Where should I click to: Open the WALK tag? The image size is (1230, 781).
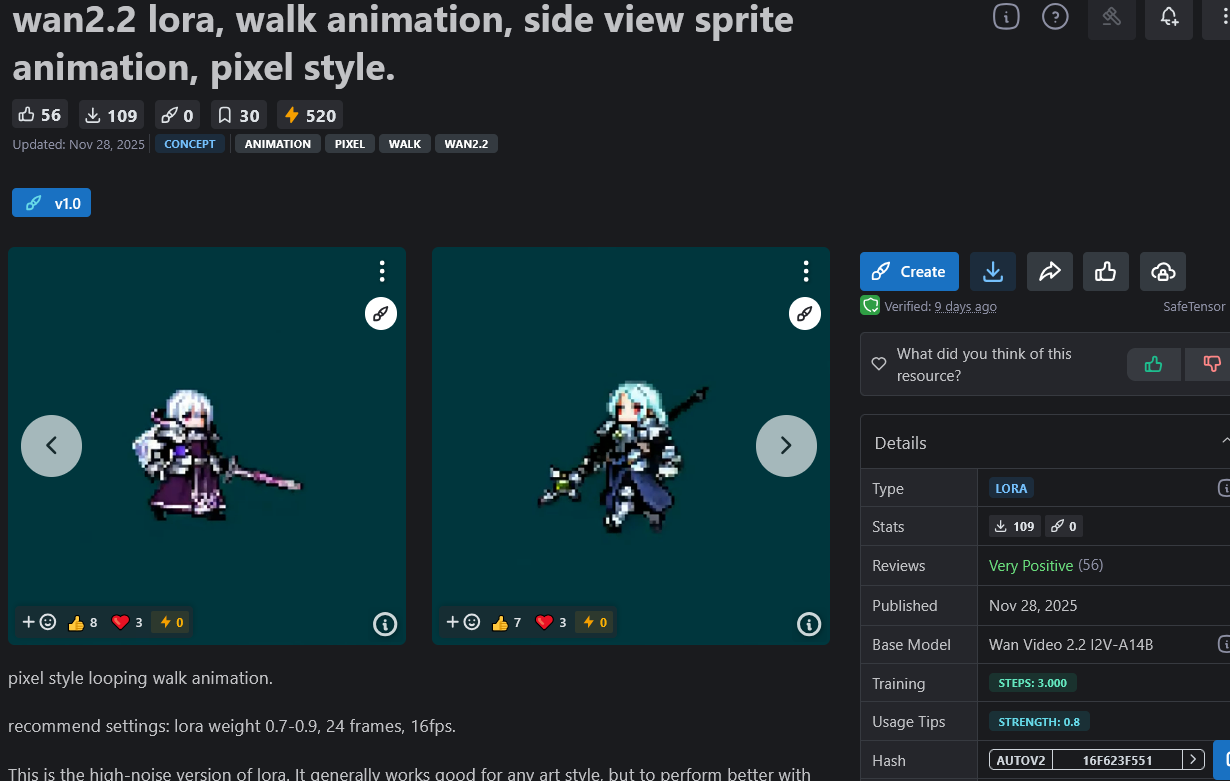[x=405, y=144]
